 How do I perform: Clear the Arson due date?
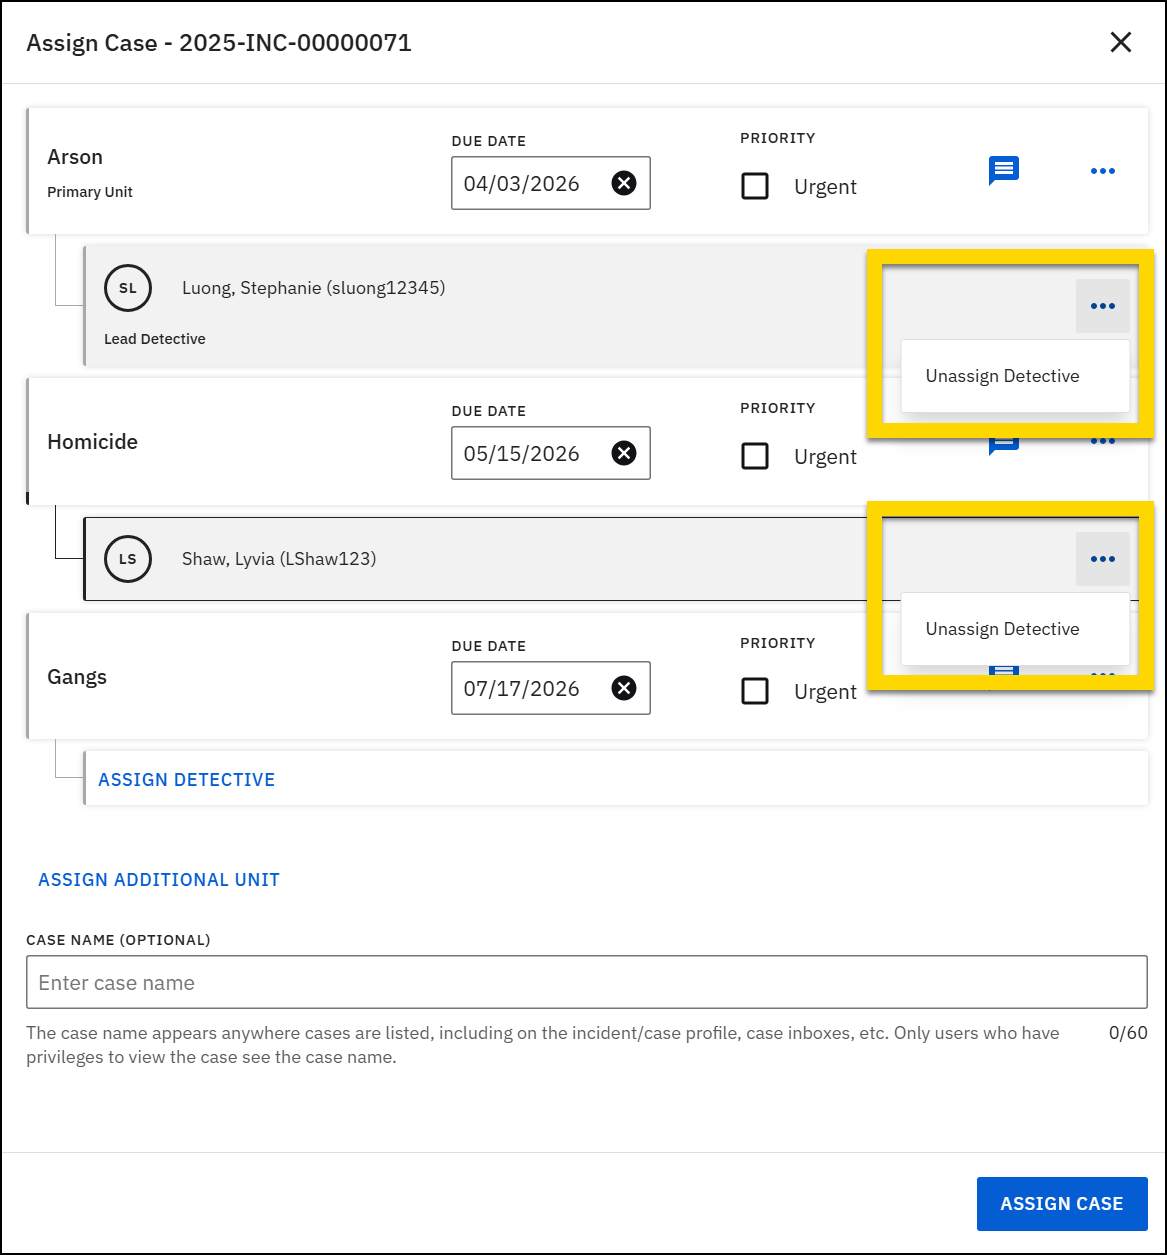point(624,183)
